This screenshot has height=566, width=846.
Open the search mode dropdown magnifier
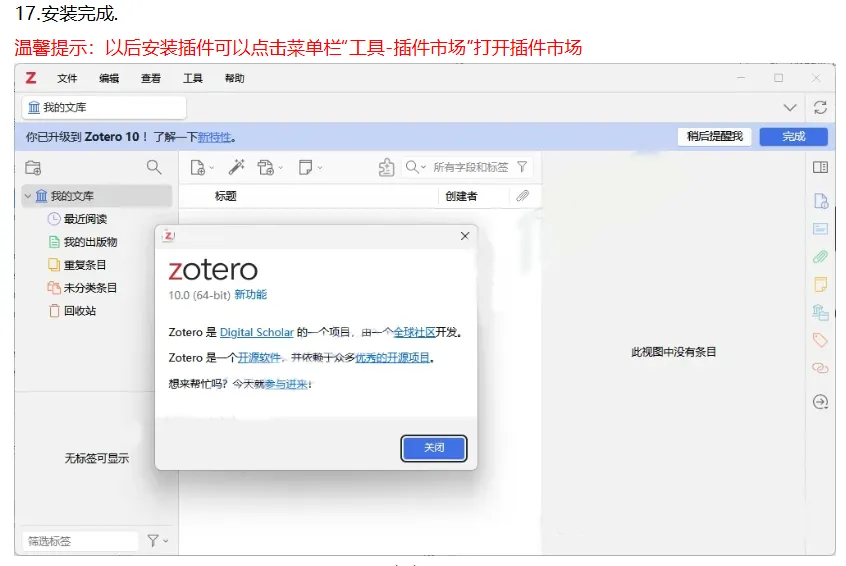coord(415,167)
